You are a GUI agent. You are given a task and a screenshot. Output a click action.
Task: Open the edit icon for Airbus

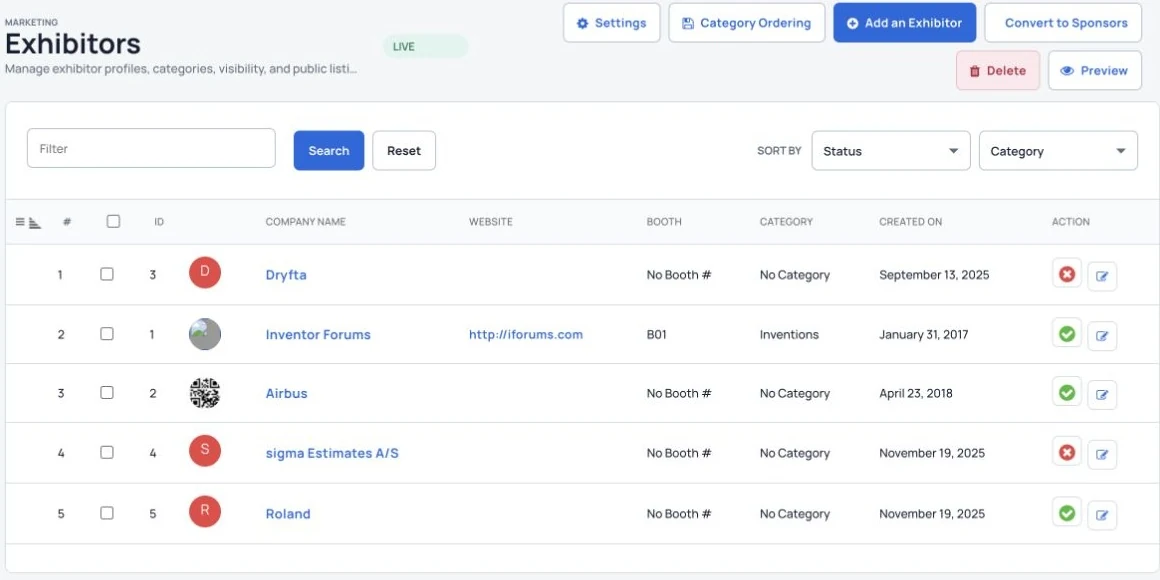coord(1102,395)
